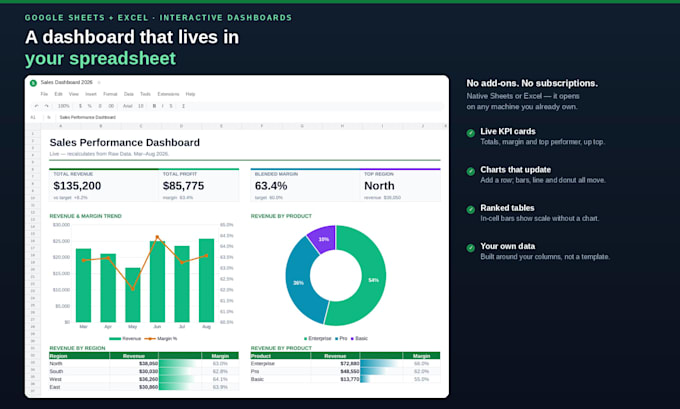Screen dimensions: 680x409
Task: Apply percent format with % button
Action: coord(90,106)
